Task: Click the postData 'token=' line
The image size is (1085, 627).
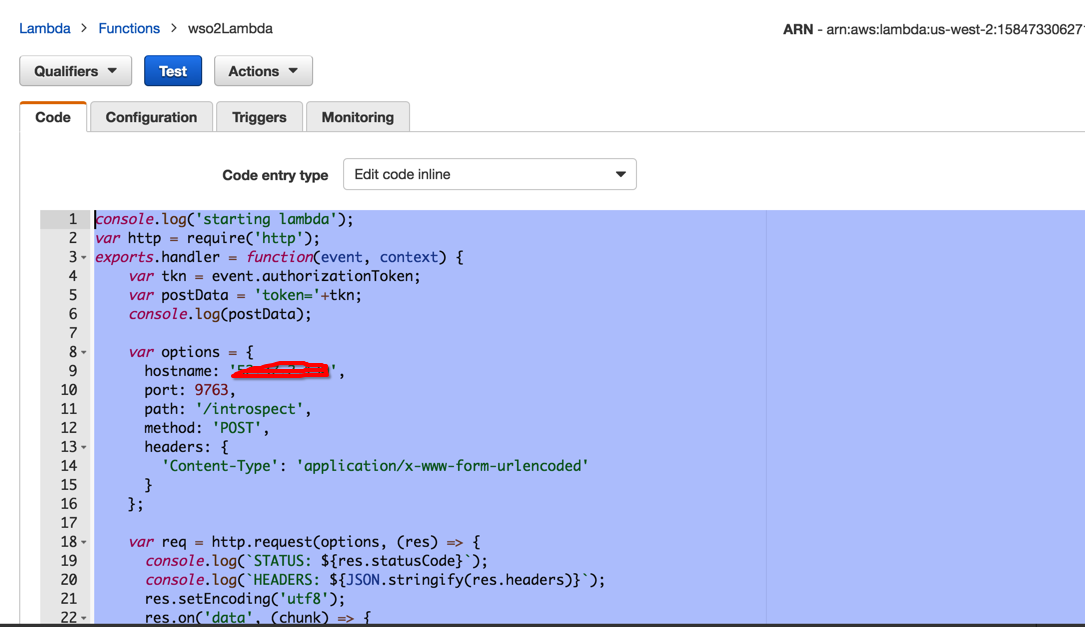Action: 245,295
